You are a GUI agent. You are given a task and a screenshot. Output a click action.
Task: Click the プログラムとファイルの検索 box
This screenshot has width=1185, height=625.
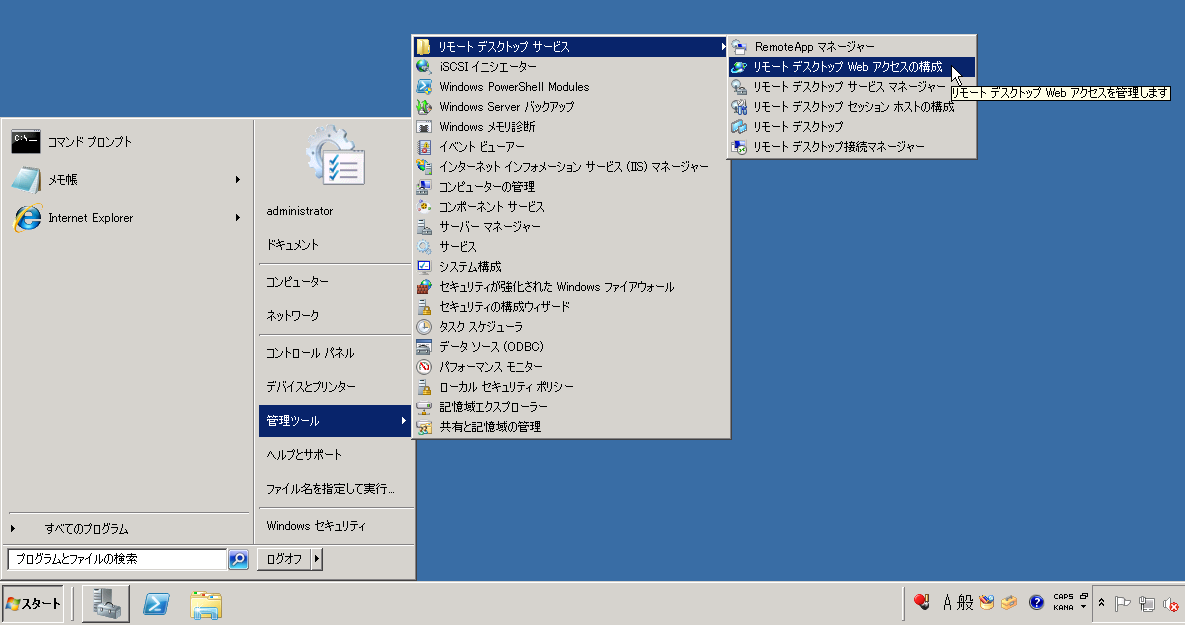click(117, 559)
